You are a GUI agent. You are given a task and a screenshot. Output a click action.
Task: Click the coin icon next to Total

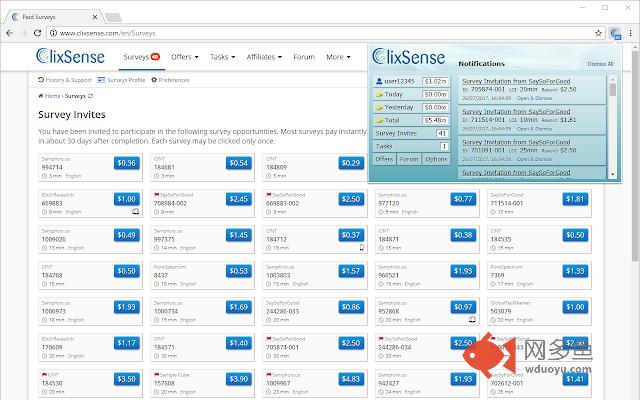point(379,120)
